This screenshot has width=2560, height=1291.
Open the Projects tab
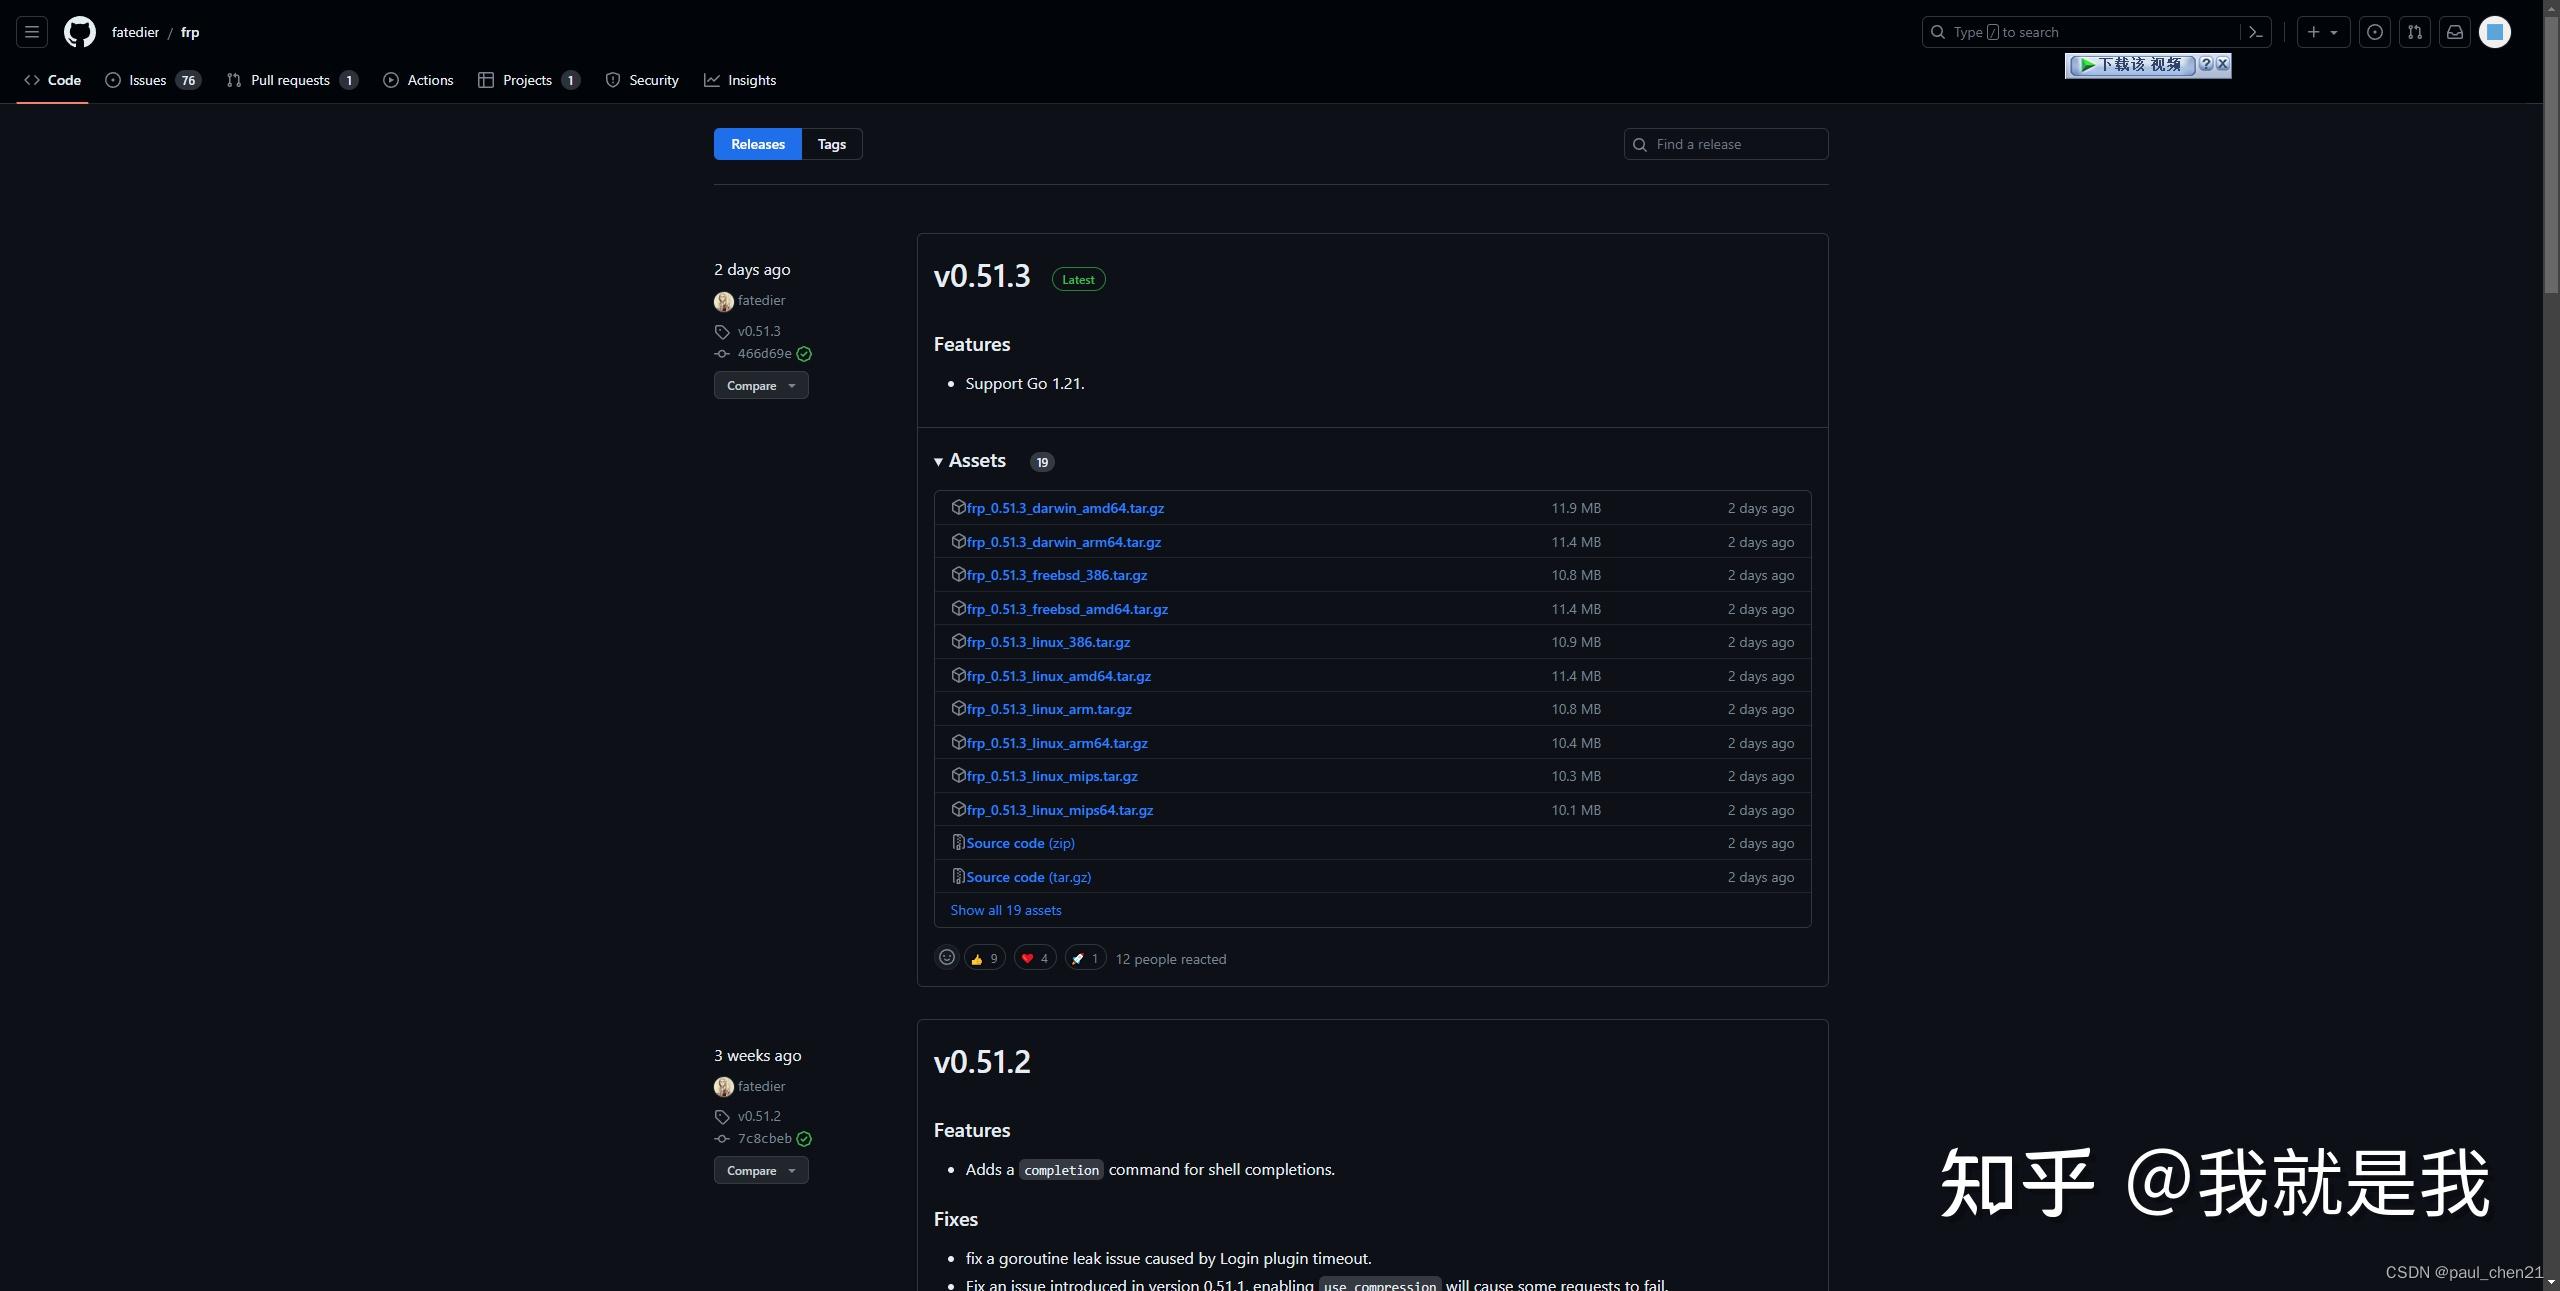[x=529, y=80]
